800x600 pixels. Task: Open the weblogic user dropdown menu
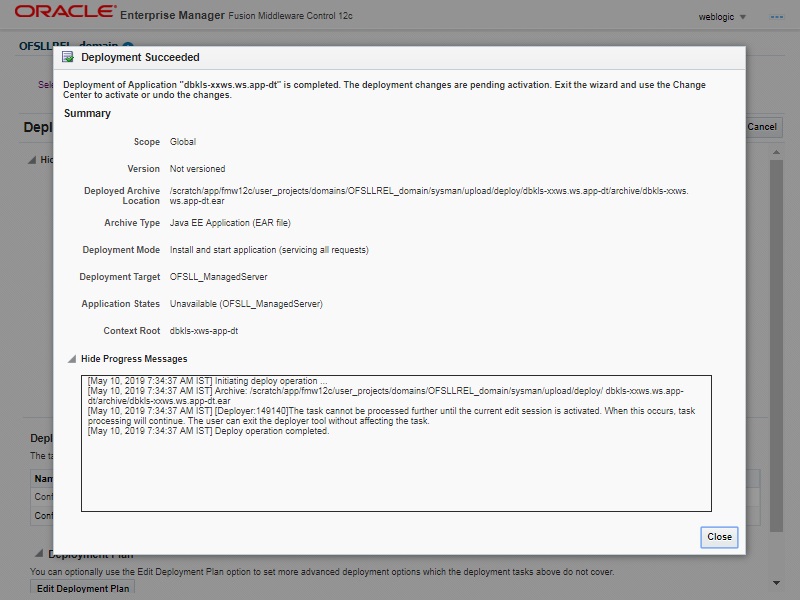pyautogui.click(x=722, y=17)
